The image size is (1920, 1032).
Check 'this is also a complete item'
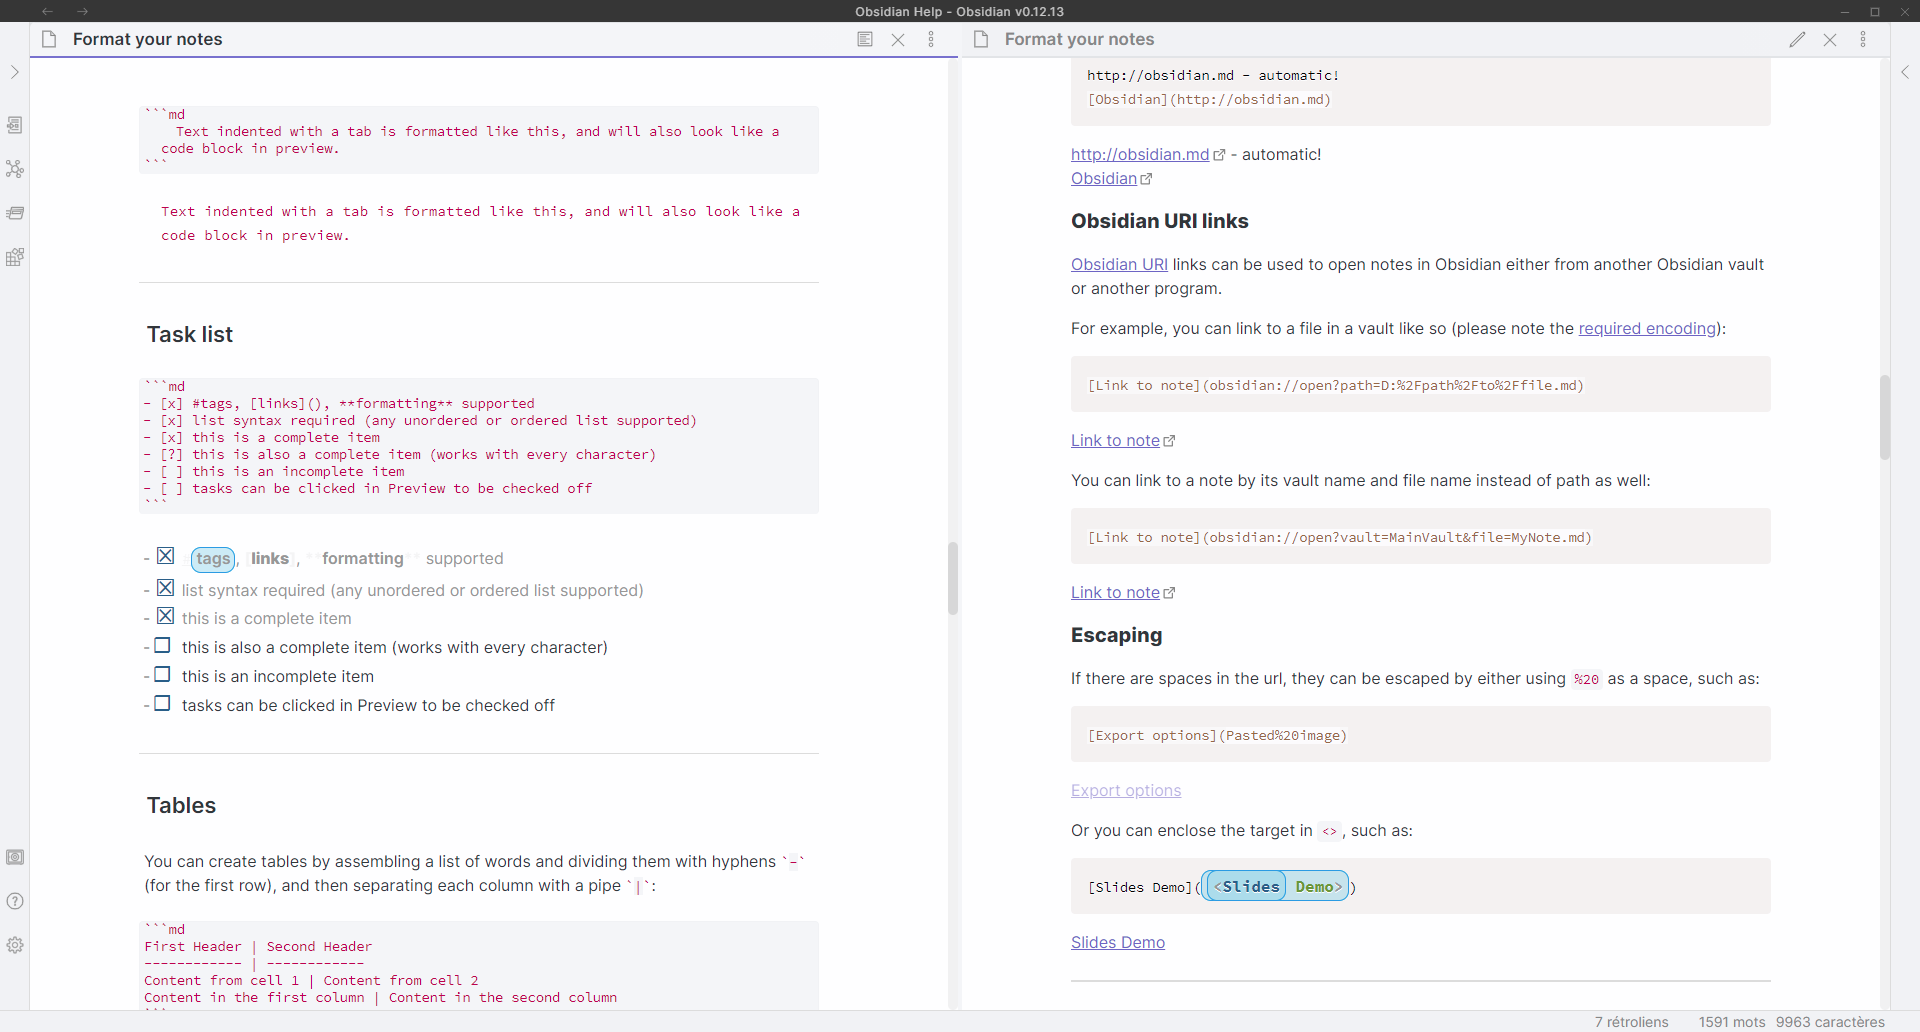tap(162, 646)
